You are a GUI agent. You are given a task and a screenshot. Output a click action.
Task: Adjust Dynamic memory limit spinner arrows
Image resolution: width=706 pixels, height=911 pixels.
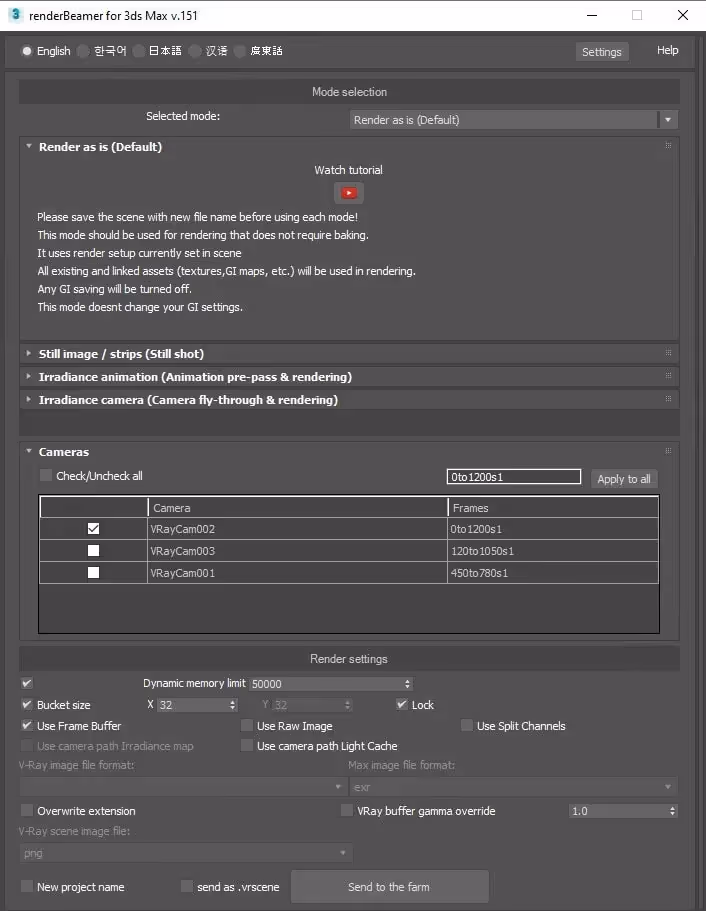[407, 684]
